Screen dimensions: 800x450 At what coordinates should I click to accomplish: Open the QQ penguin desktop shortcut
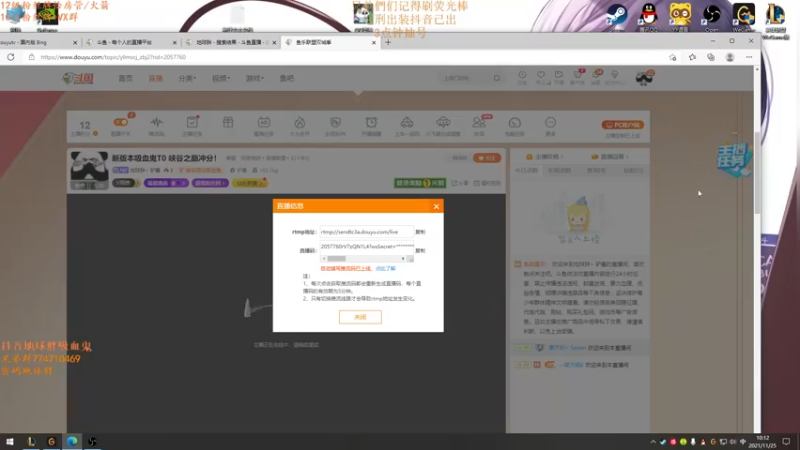click(x=648, y=16)
